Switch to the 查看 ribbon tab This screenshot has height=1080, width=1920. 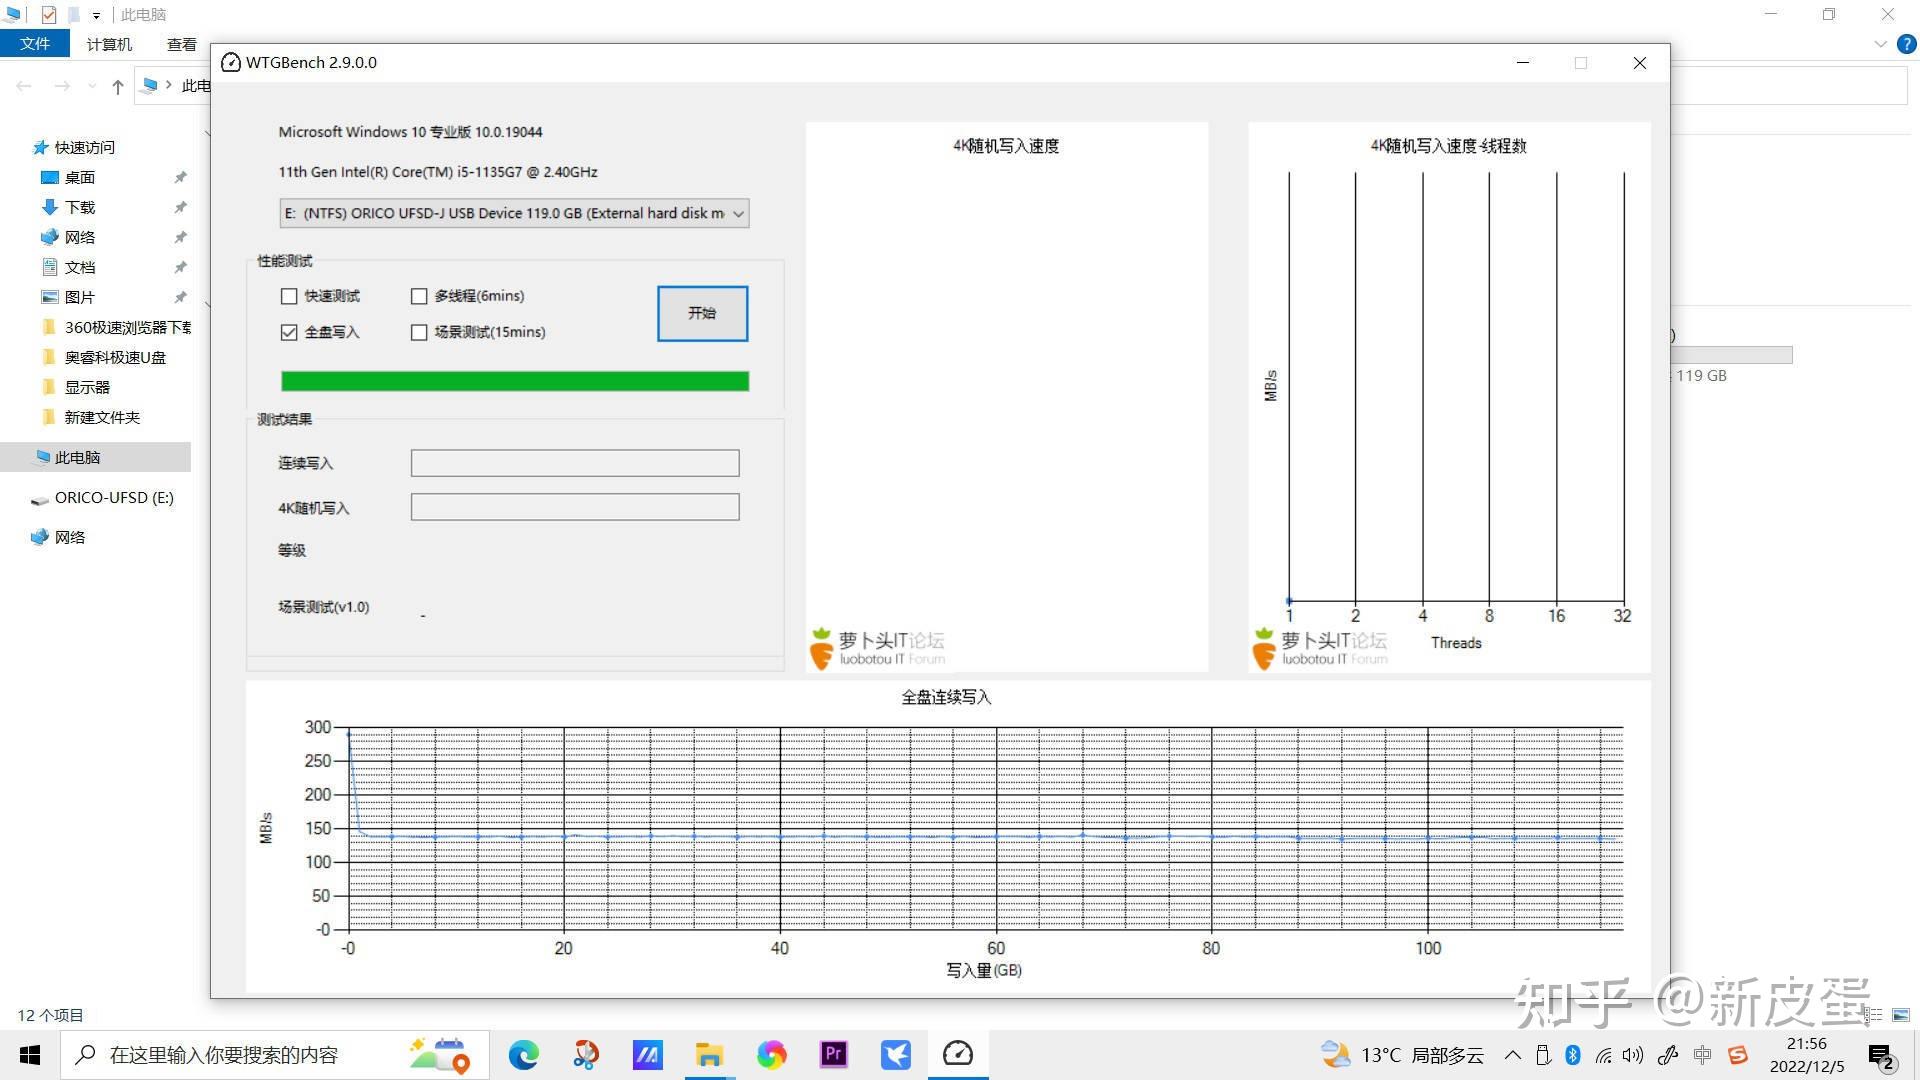[181, 44]
